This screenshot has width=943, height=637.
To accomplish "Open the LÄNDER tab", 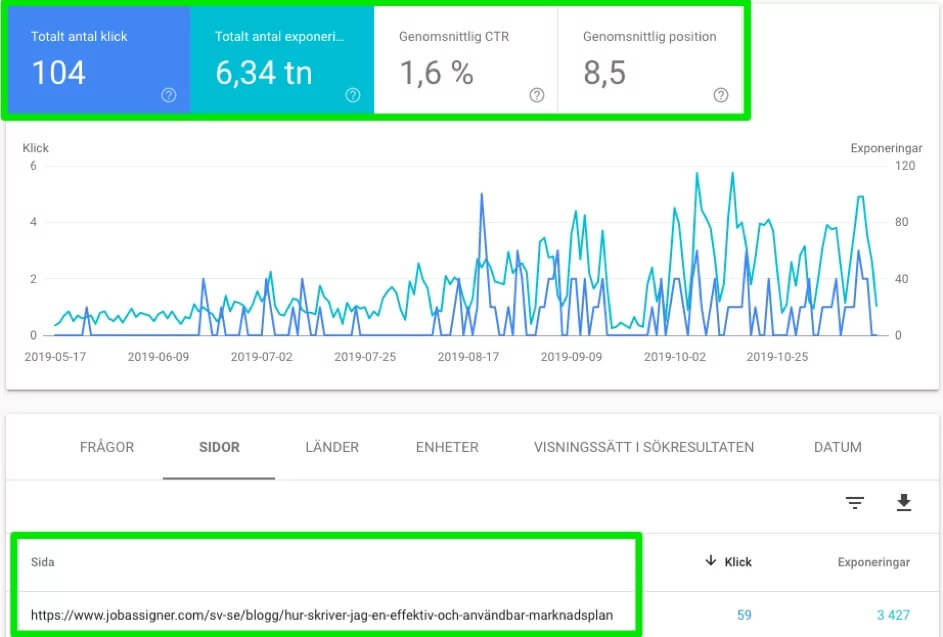I will 331,447.
